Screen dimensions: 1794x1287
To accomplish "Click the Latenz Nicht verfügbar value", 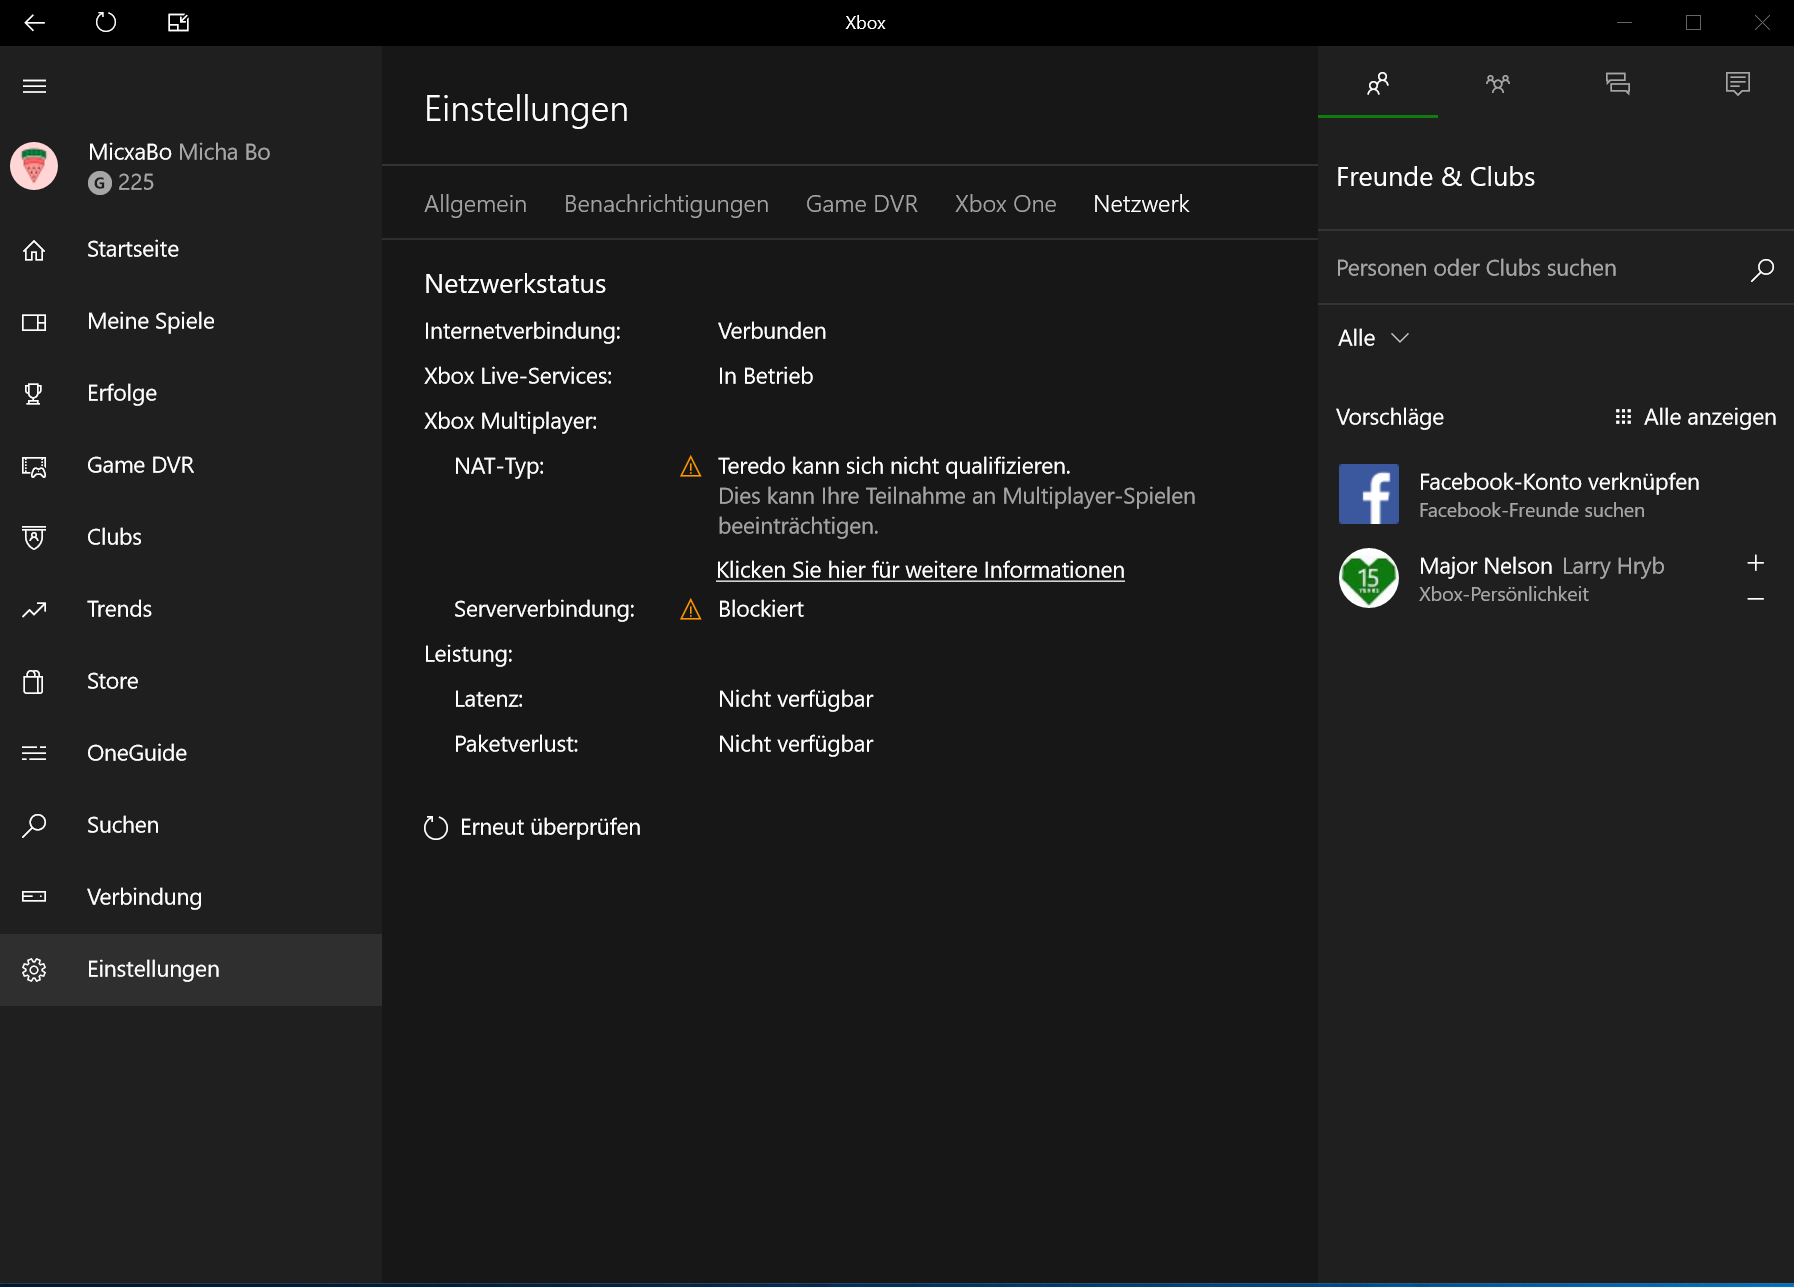I will tap(795, 699).
